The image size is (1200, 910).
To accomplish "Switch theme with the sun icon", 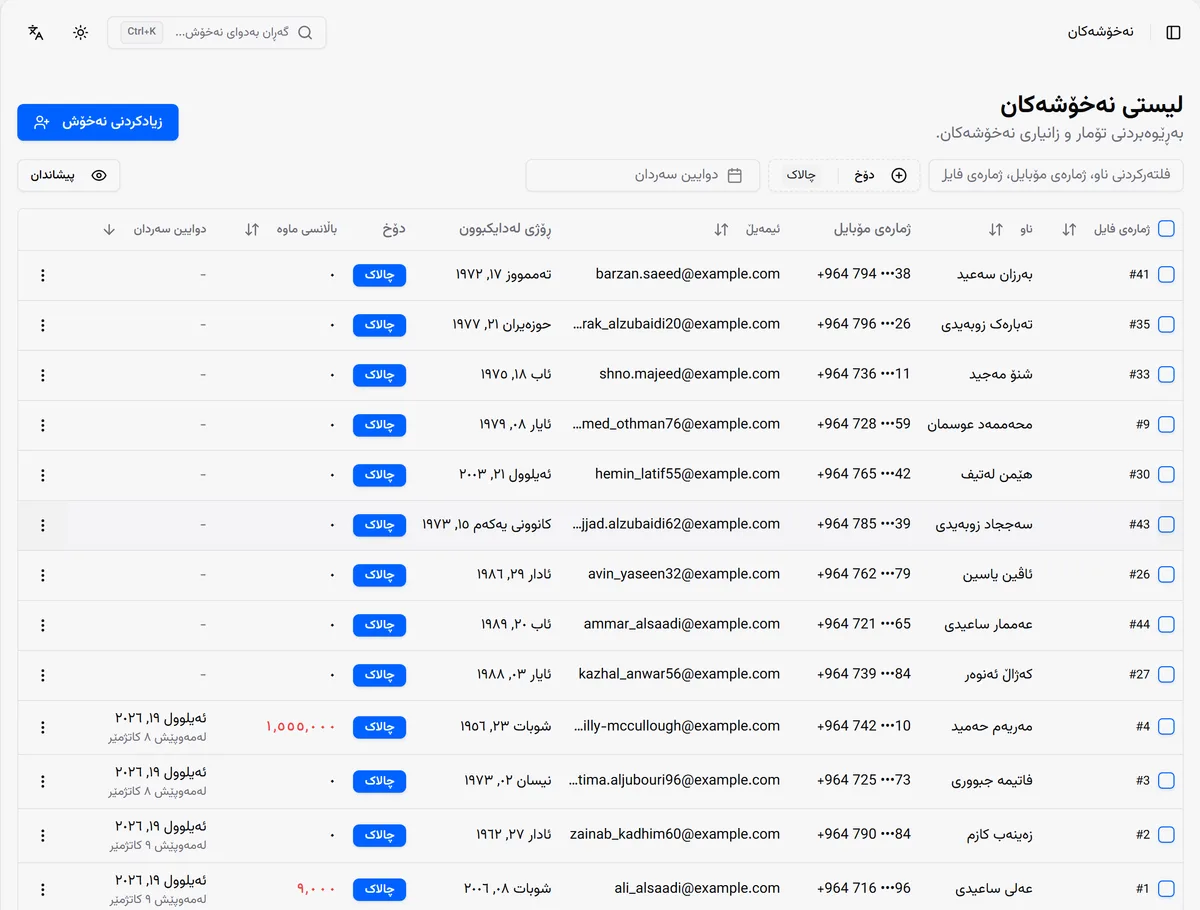I will pyautogui.click(x=81, y=32).
